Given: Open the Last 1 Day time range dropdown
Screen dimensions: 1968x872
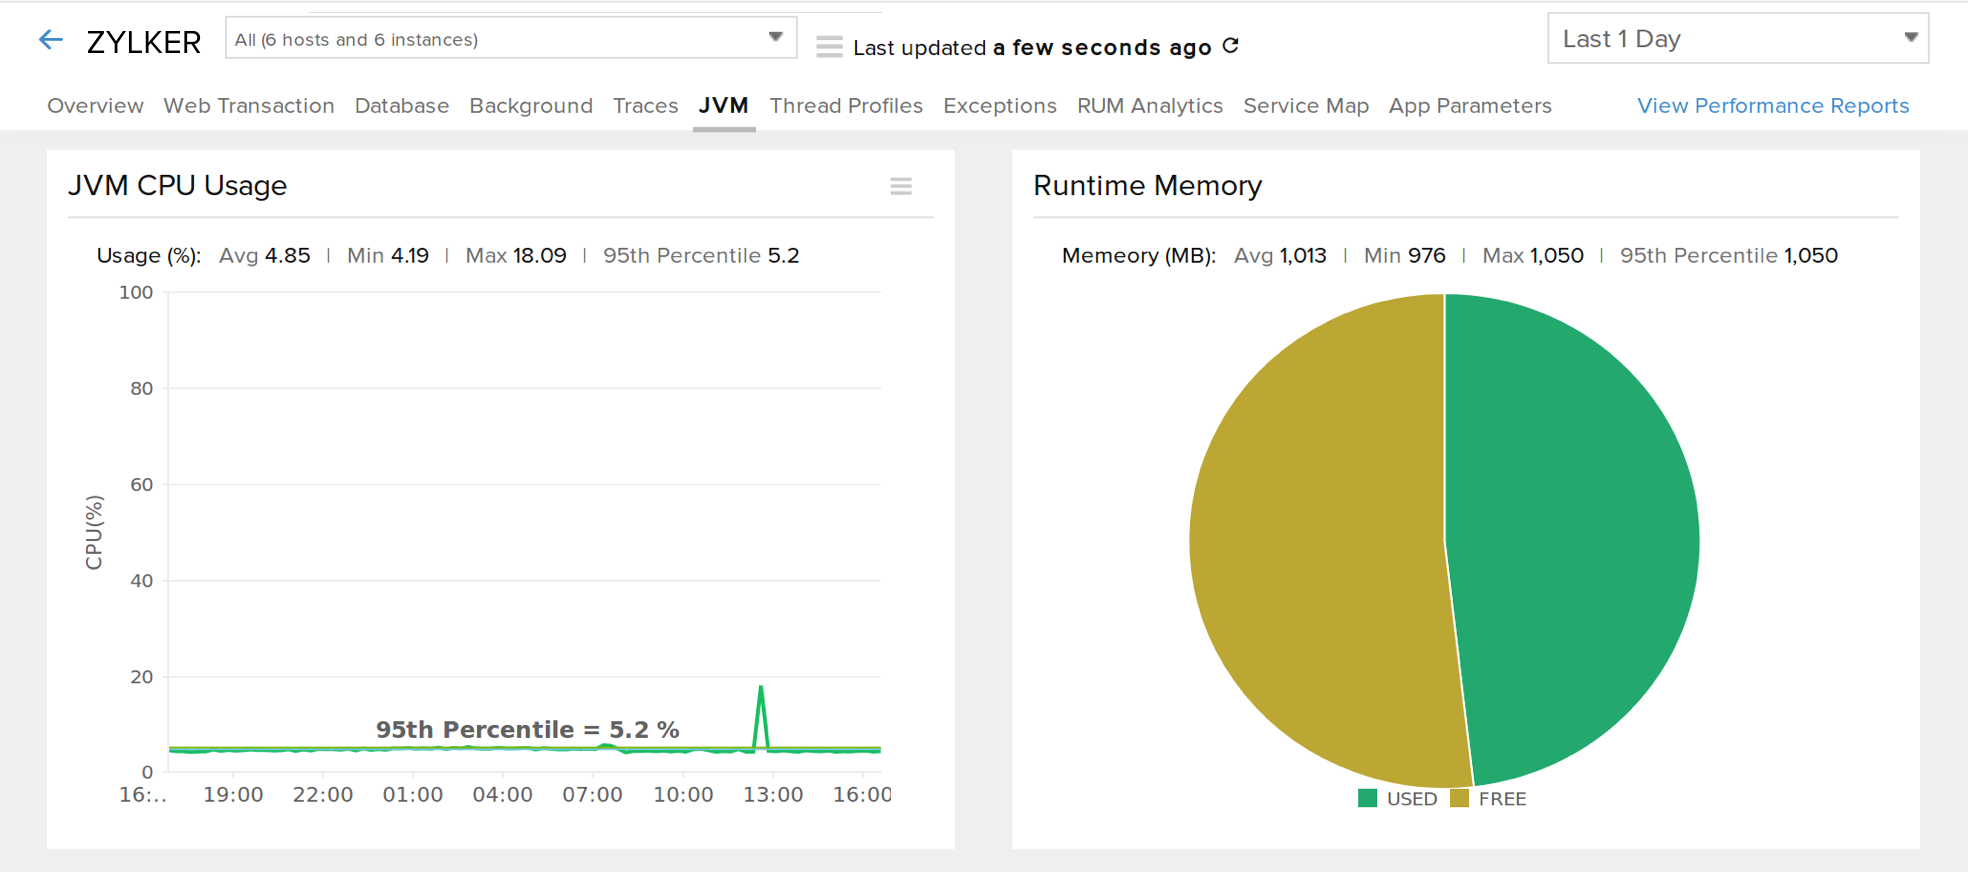Looking at the screenshot, I should coord(1738,38).
